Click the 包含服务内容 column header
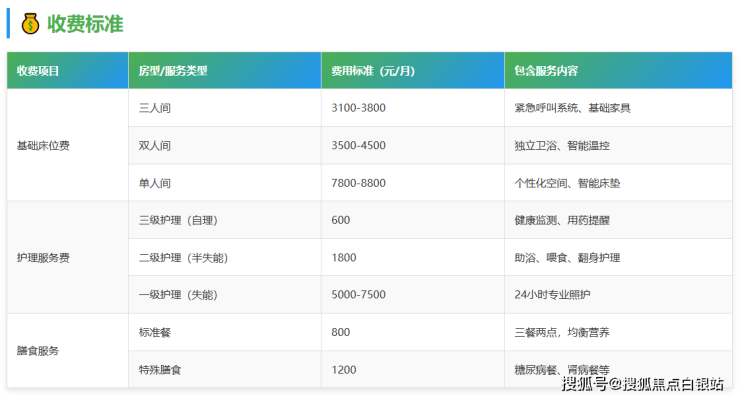Viewport: 740px width, 400px height. (545, 71)
